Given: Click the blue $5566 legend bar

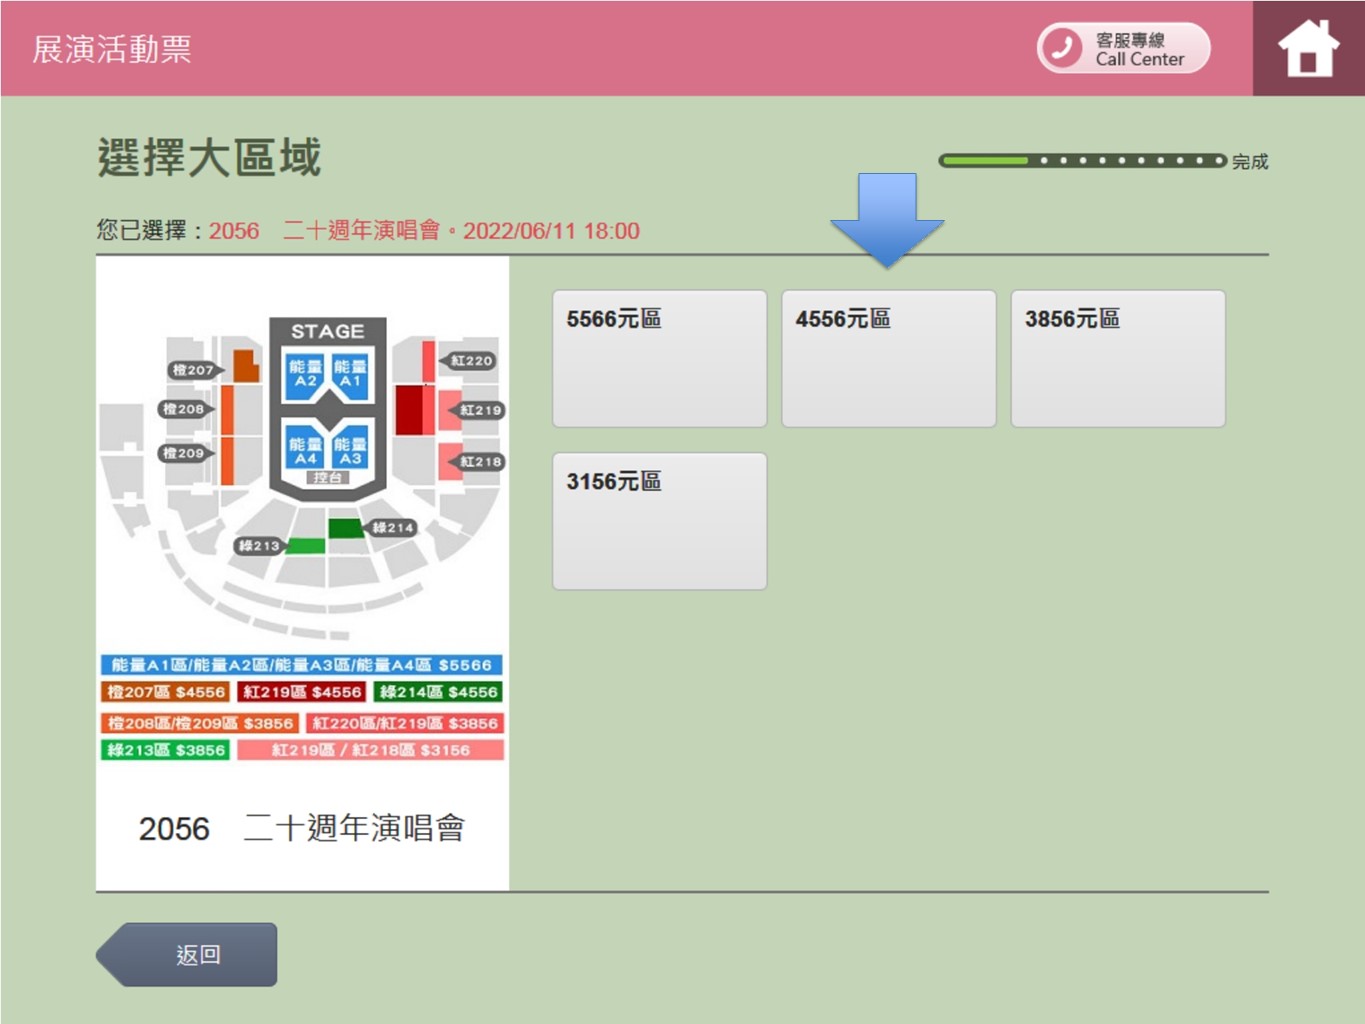Looking at the screenshot, I should tap(301, 665).
